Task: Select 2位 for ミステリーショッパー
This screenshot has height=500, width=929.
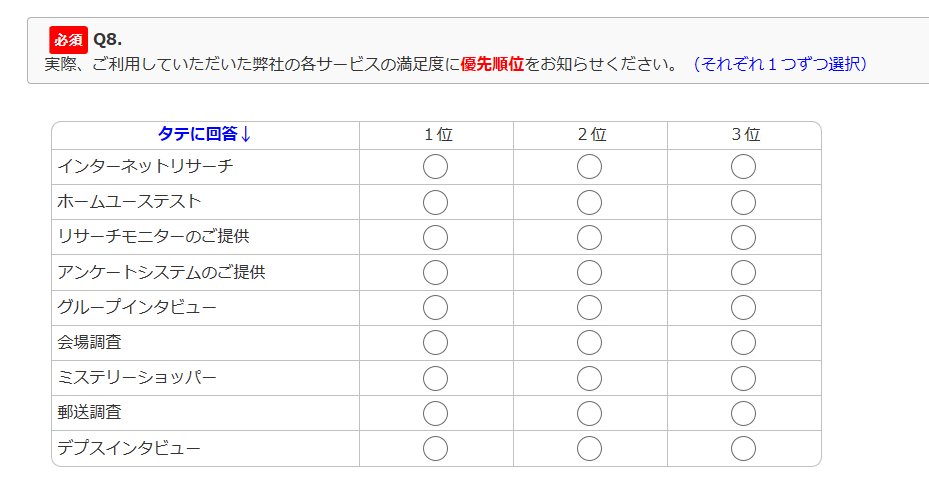Action: coord(589,378)
